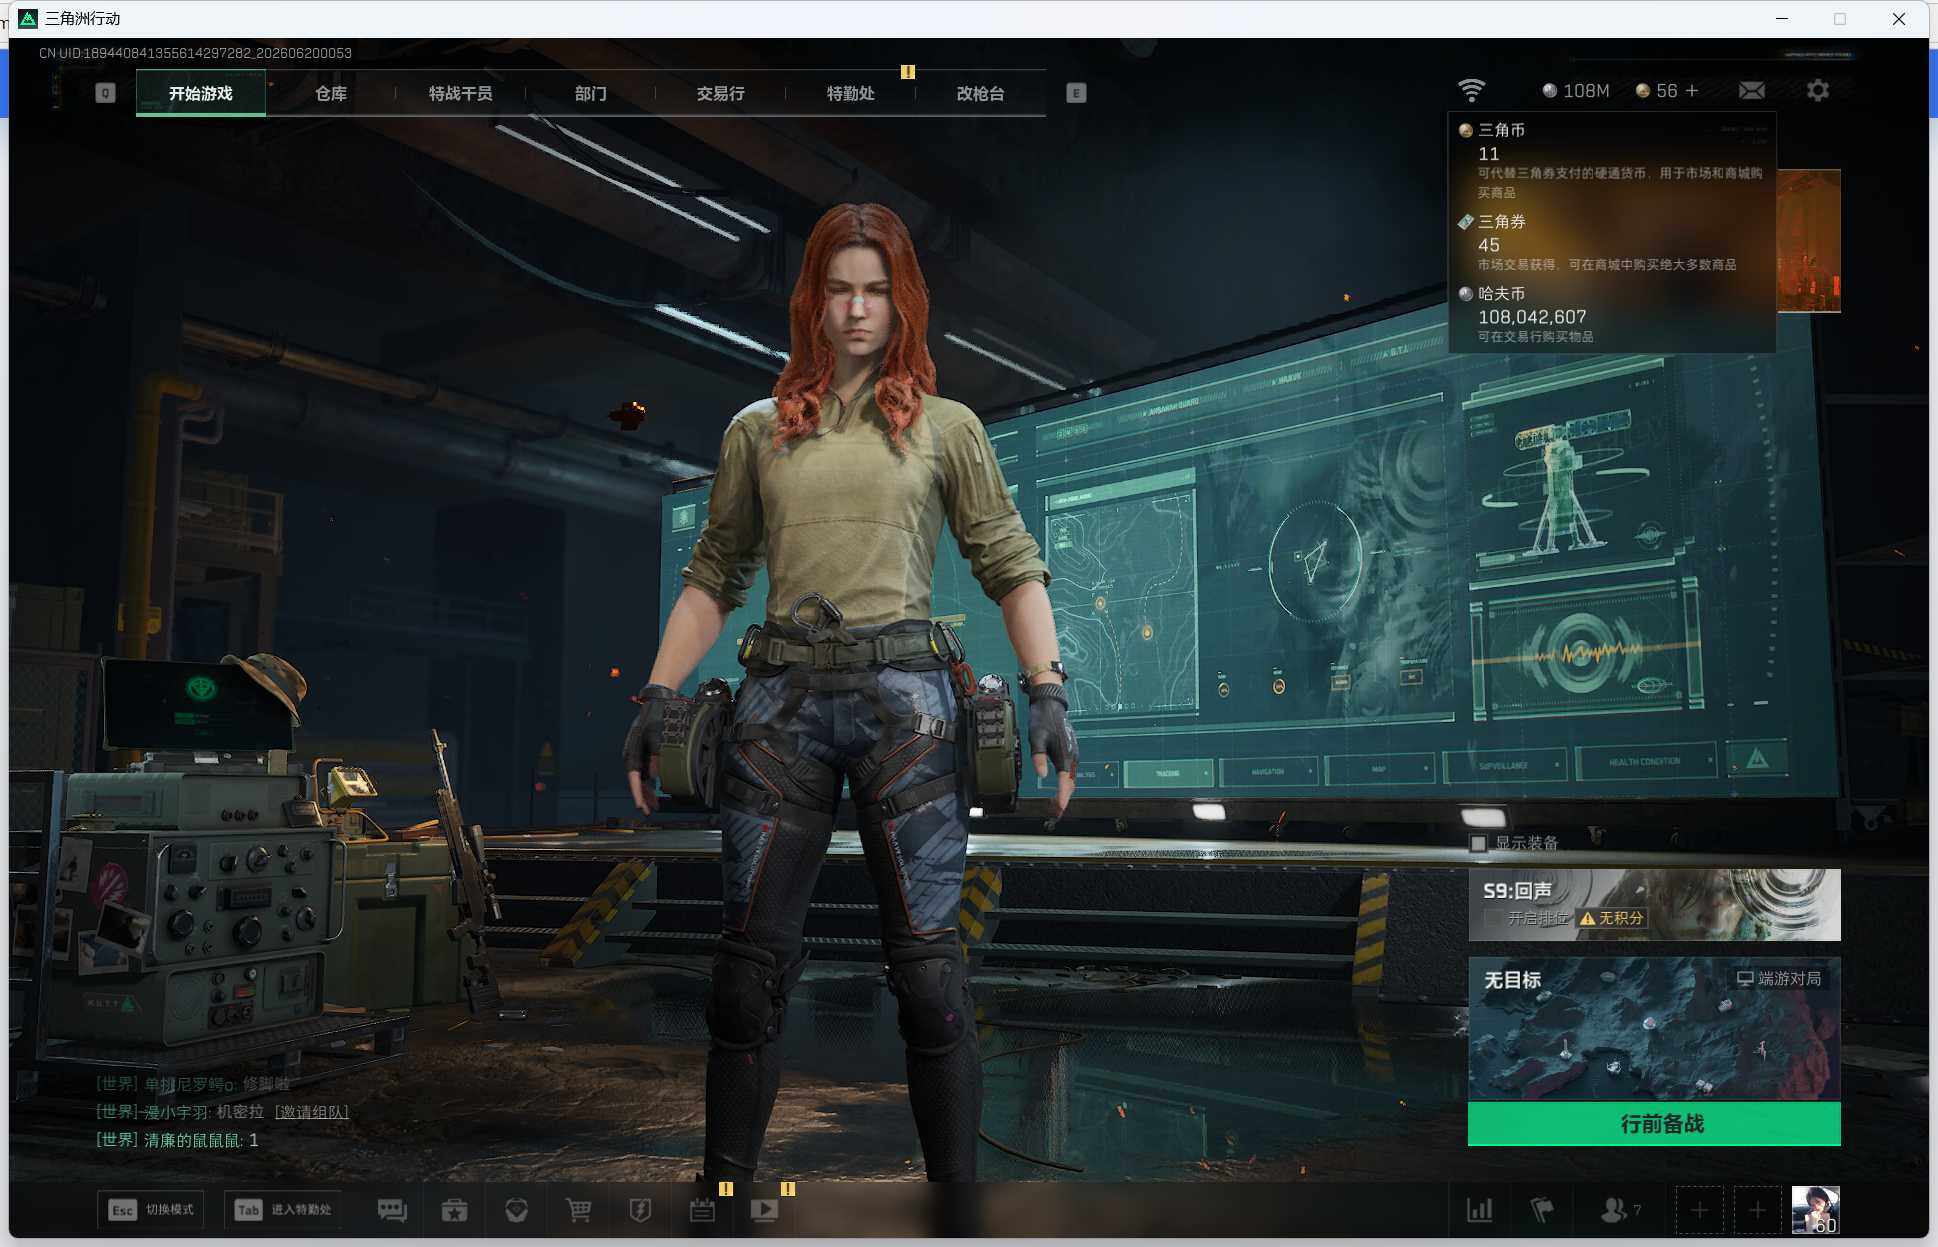
Task: Go to the 特勤处 tab
Action: tap(851, 93)
